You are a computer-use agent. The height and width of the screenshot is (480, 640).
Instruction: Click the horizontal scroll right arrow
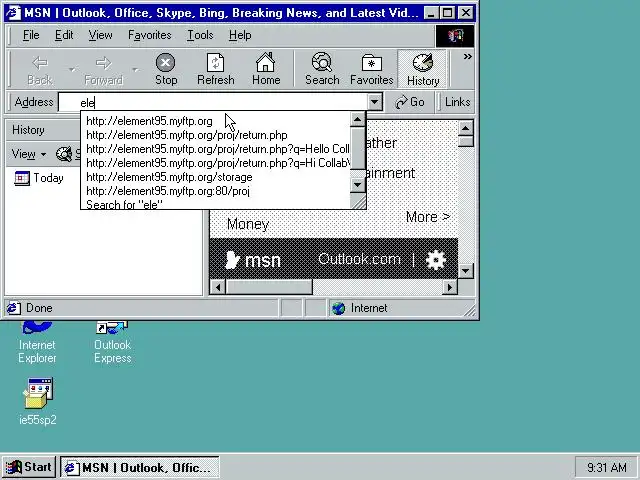pos(450,287)
